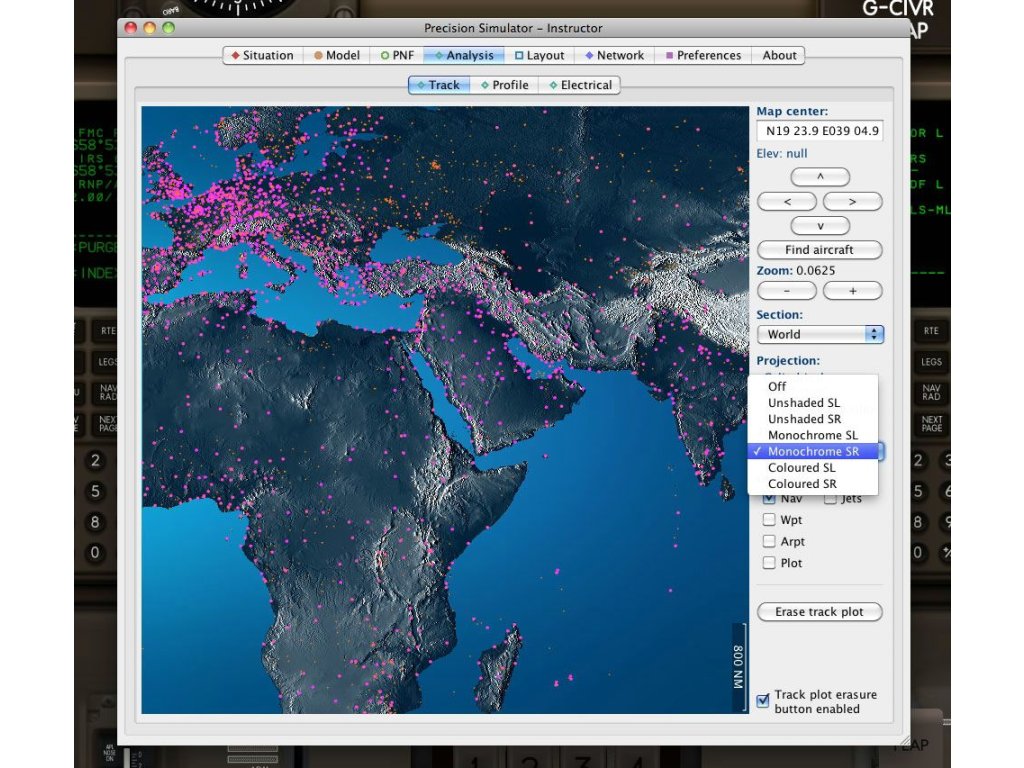Viewport: 1024px width, 768px height.
Task: Switch to the Model tab
Action: click(336, 56)
